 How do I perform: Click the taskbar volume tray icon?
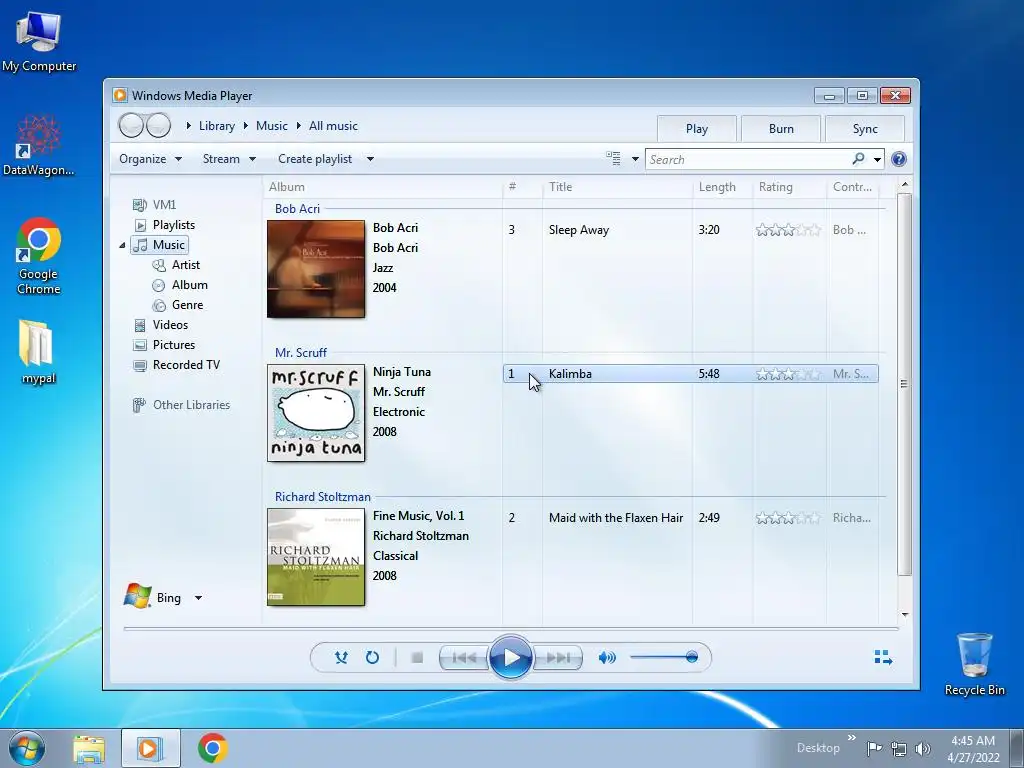point(923,748)
